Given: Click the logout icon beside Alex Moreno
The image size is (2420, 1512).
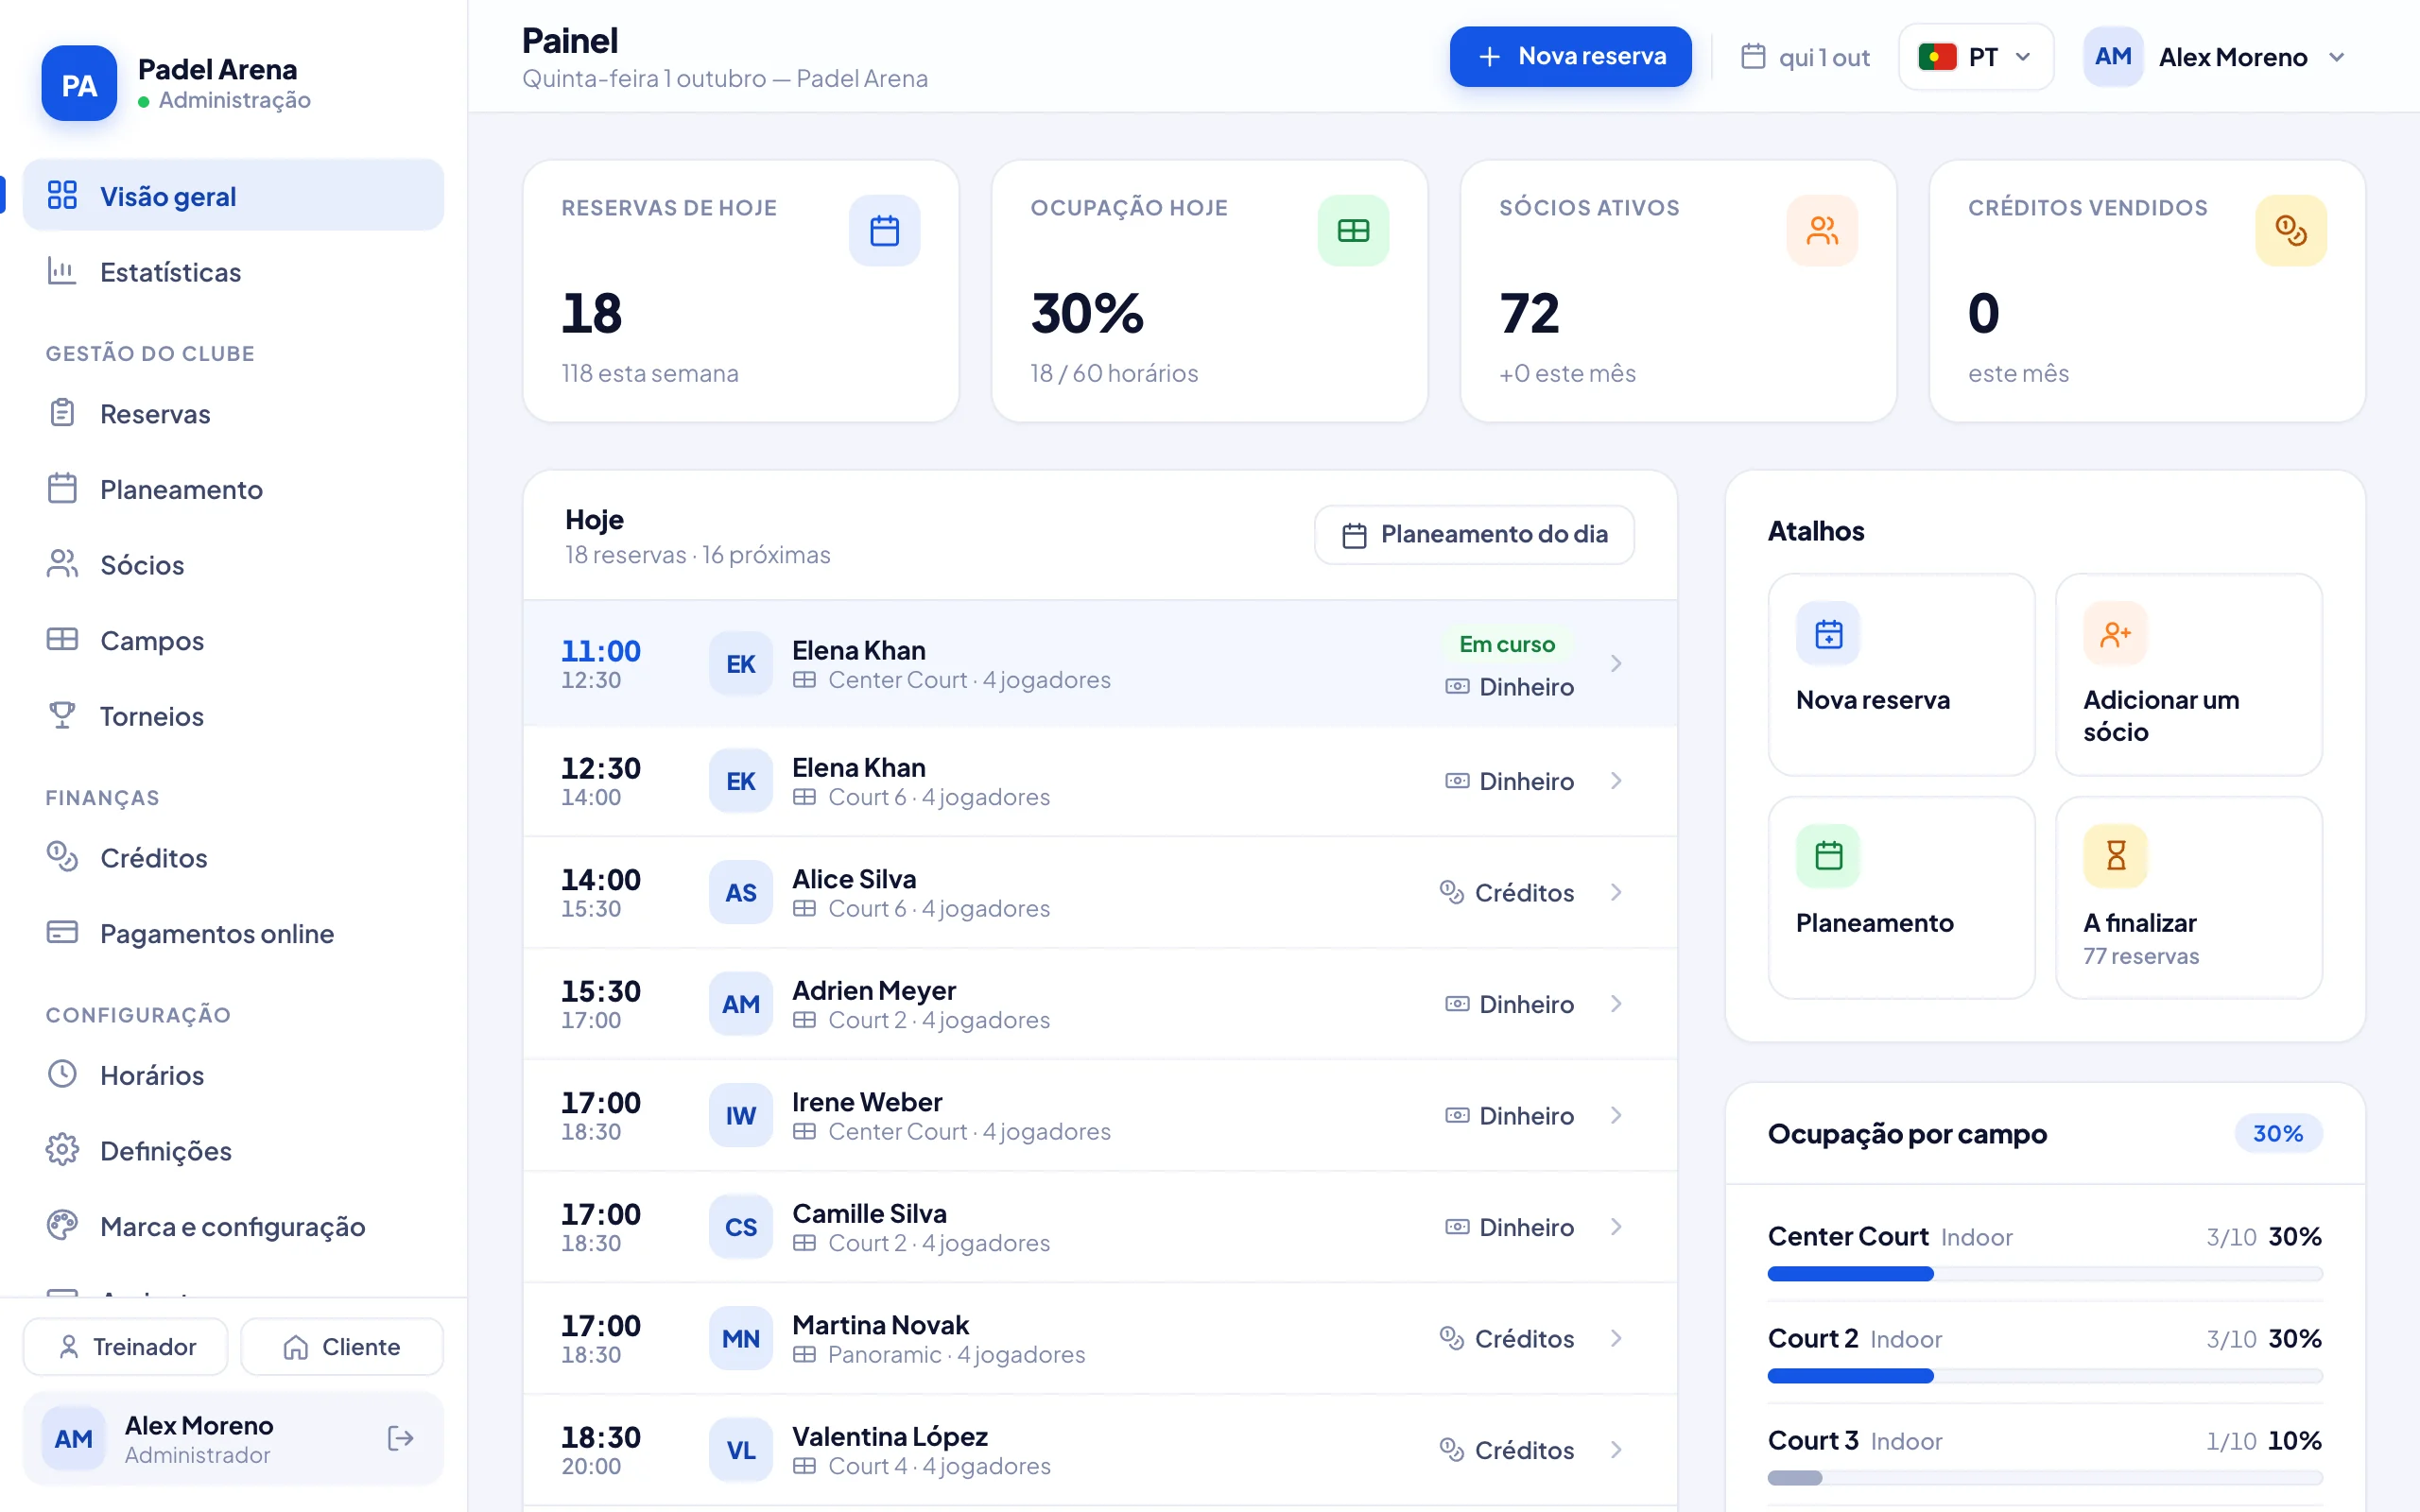Looking at the screenshot, I should (x=400, y=1438).
